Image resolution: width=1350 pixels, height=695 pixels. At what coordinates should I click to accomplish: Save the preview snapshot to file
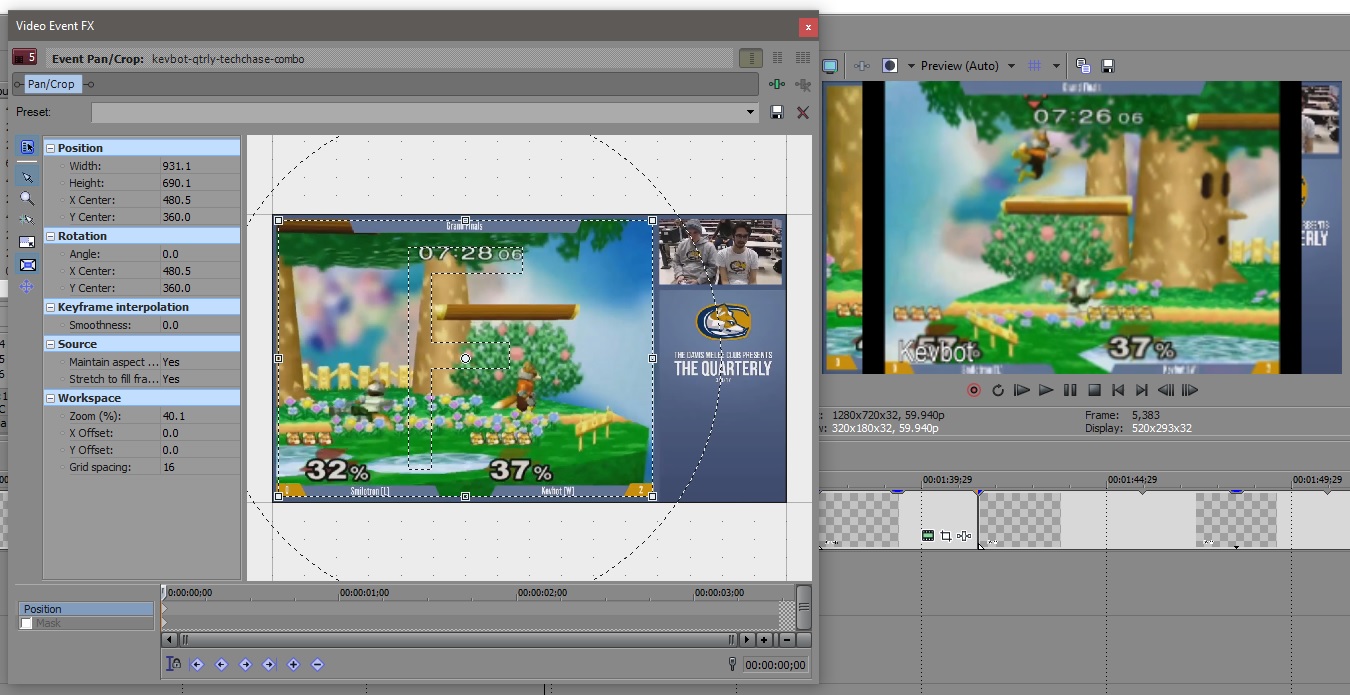(1108, 66)
